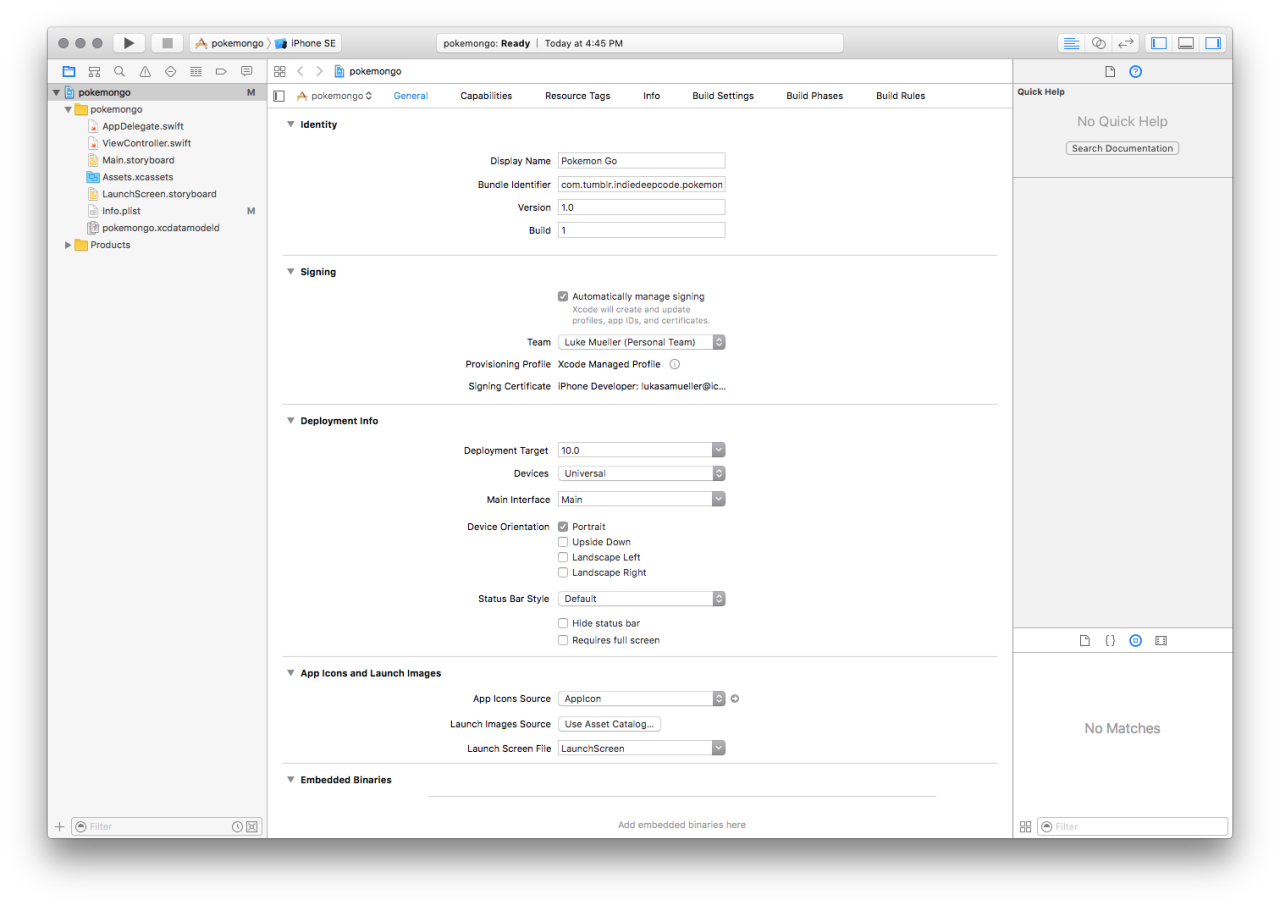Open the Status Bar Style dropdown
The width and height of the screenshot is (1280, 906).
point(641,599)
